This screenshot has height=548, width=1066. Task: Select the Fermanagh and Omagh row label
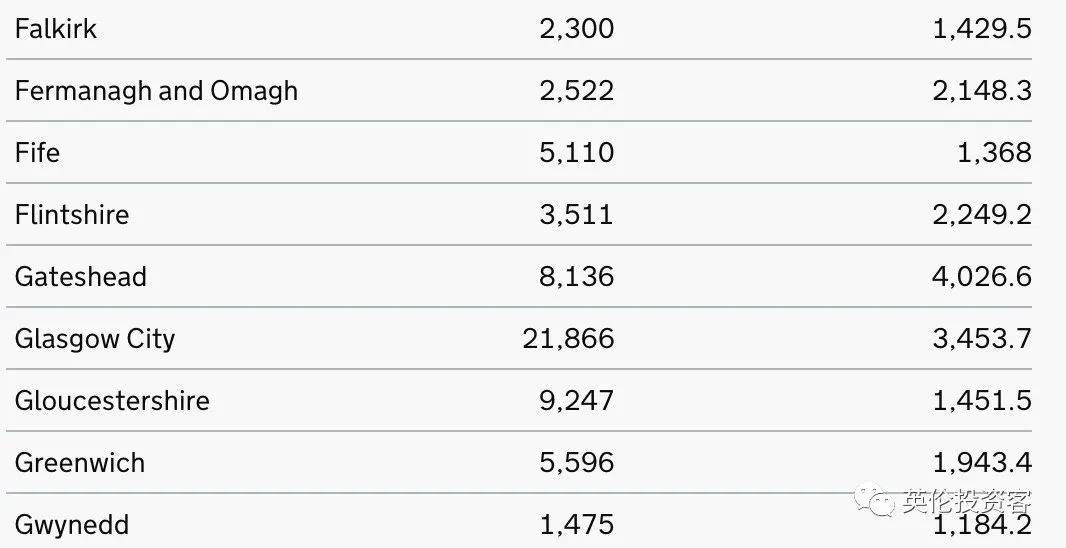pyautogui.click(x=156, y=90)
